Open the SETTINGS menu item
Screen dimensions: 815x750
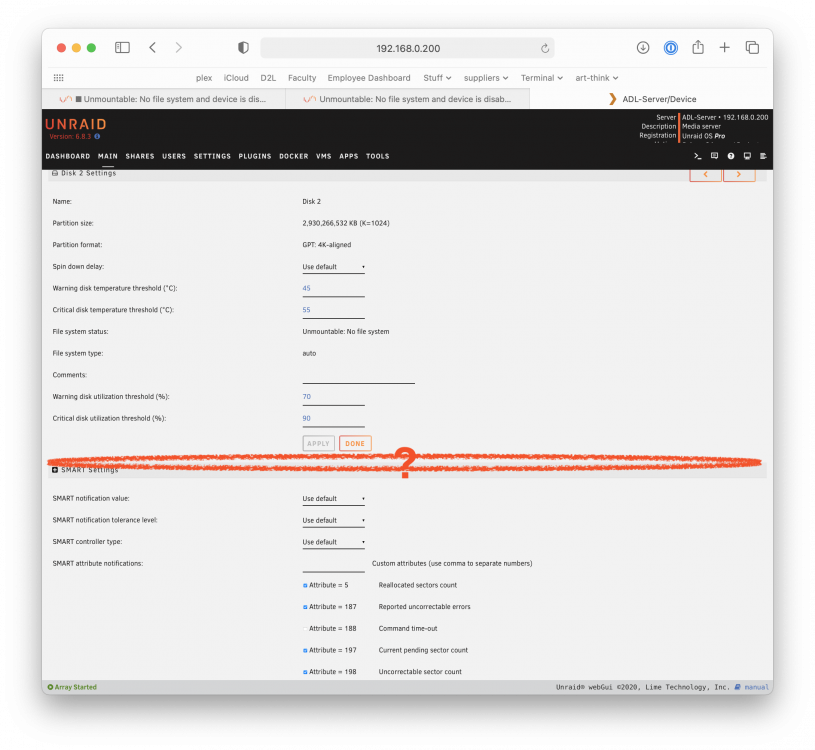coord(212,156)
